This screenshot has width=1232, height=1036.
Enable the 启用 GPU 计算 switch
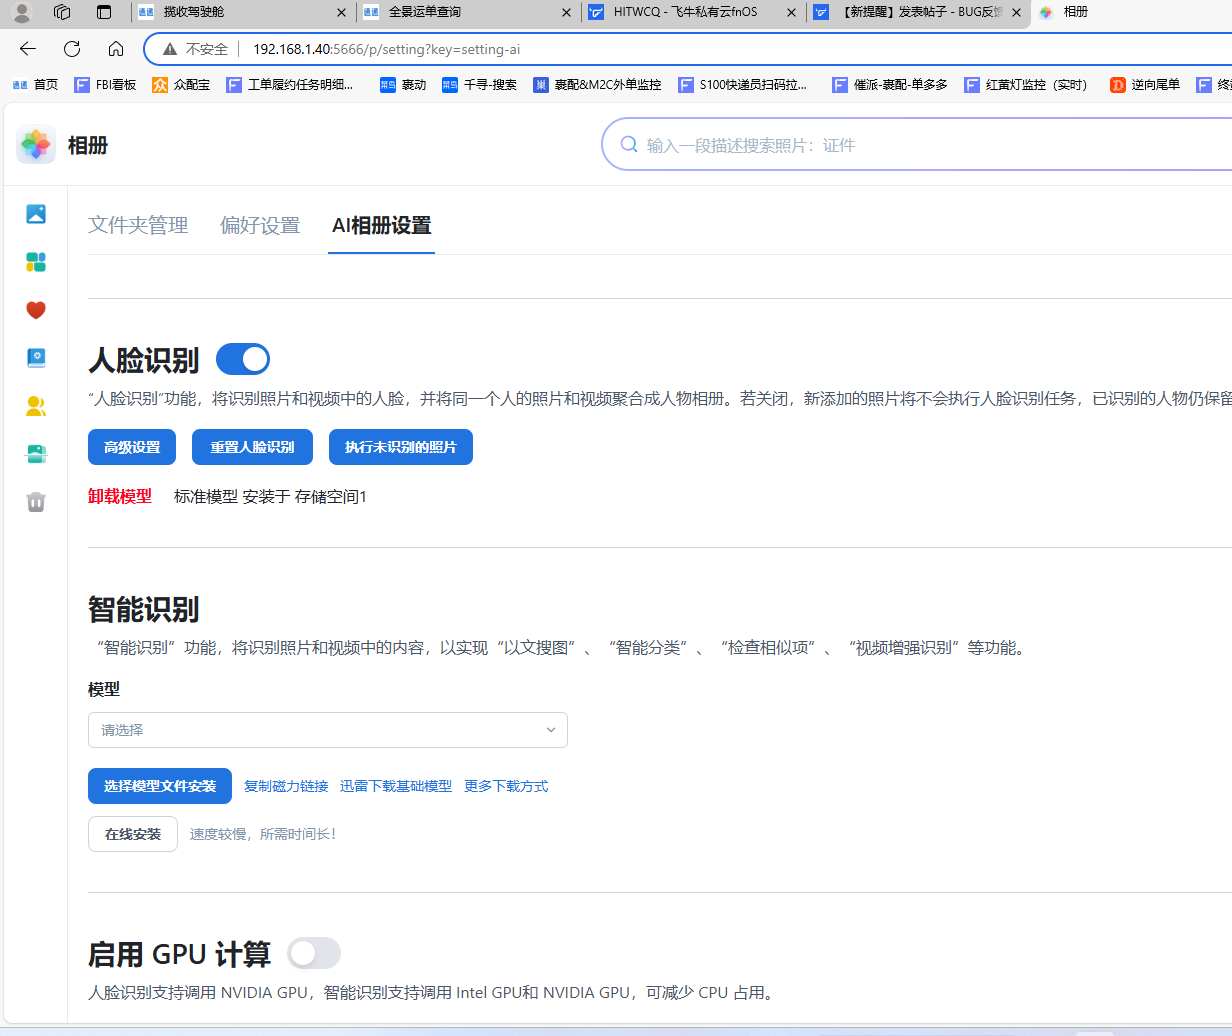click(314, 953)
